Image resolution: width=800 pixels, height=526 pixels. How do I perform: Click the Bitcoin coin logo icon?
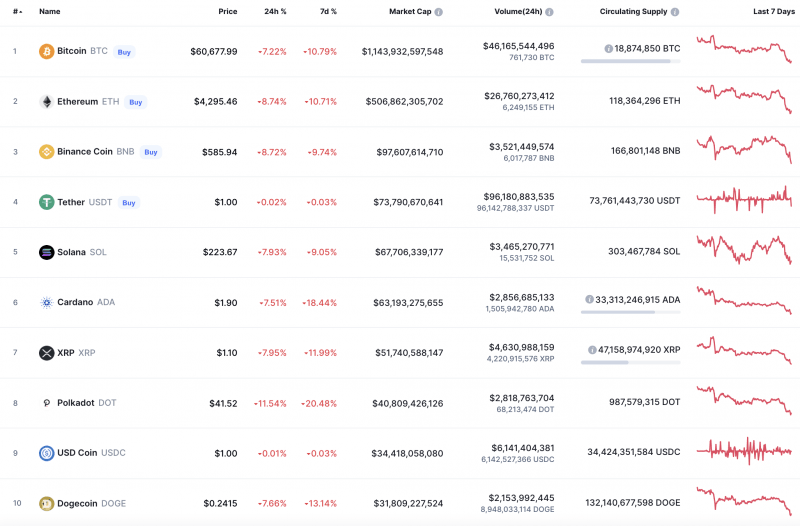[46, 51]
